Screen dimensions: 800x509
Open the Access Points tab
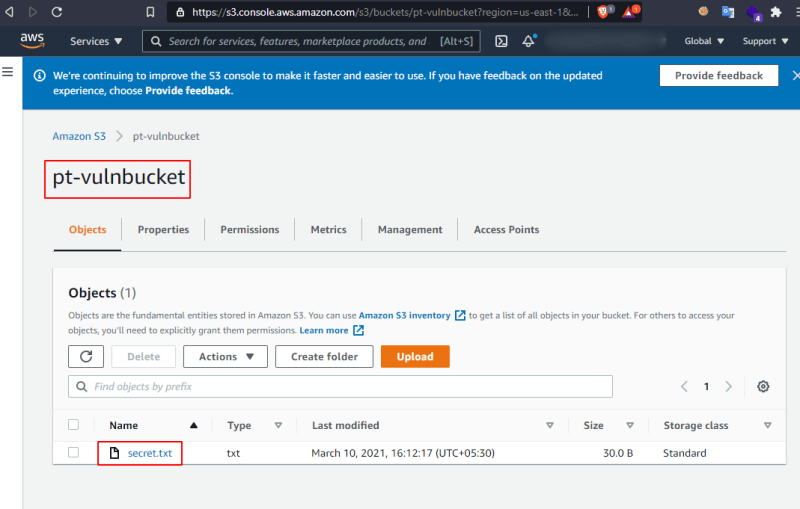pyautogui.click(x=506, y=230)
